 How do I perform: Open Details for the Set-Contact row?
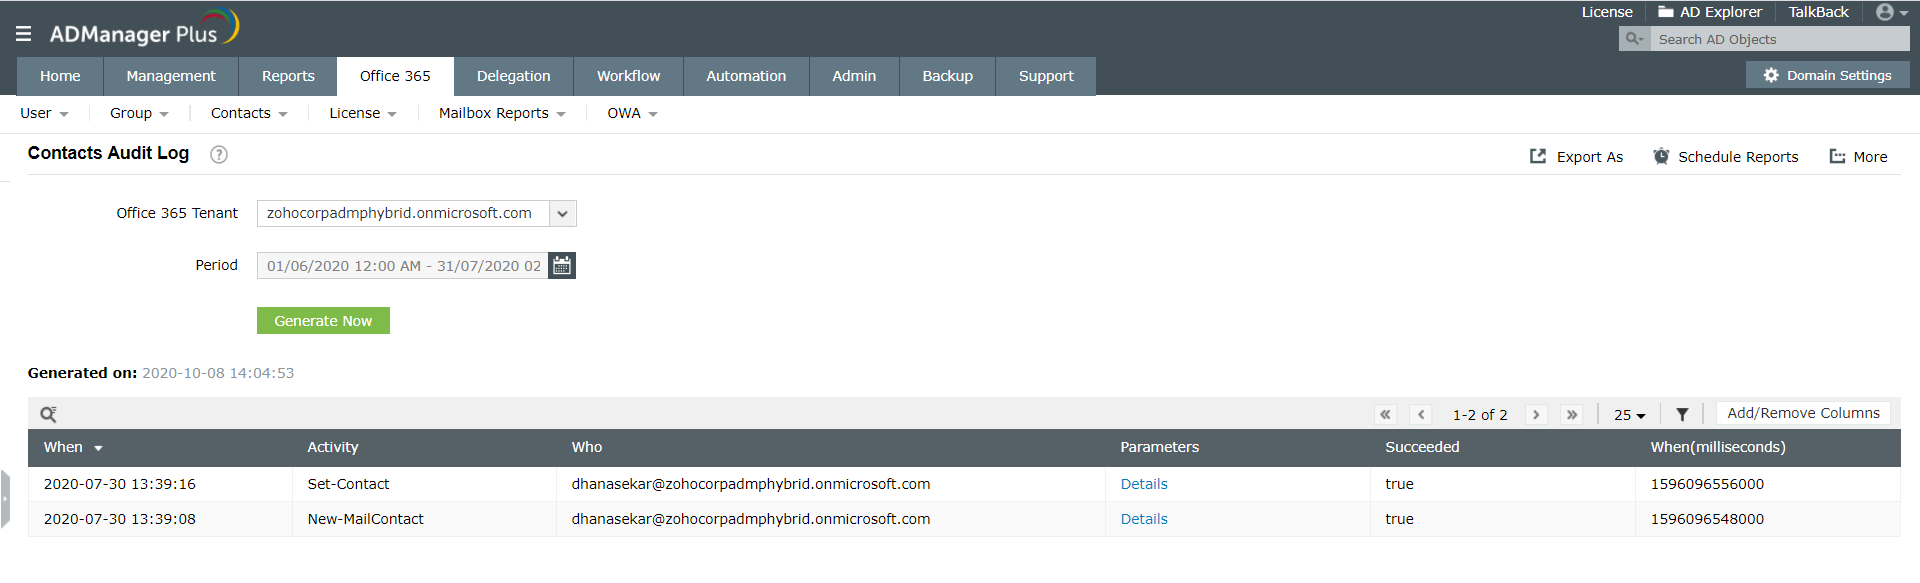(x=1144, y=484)
